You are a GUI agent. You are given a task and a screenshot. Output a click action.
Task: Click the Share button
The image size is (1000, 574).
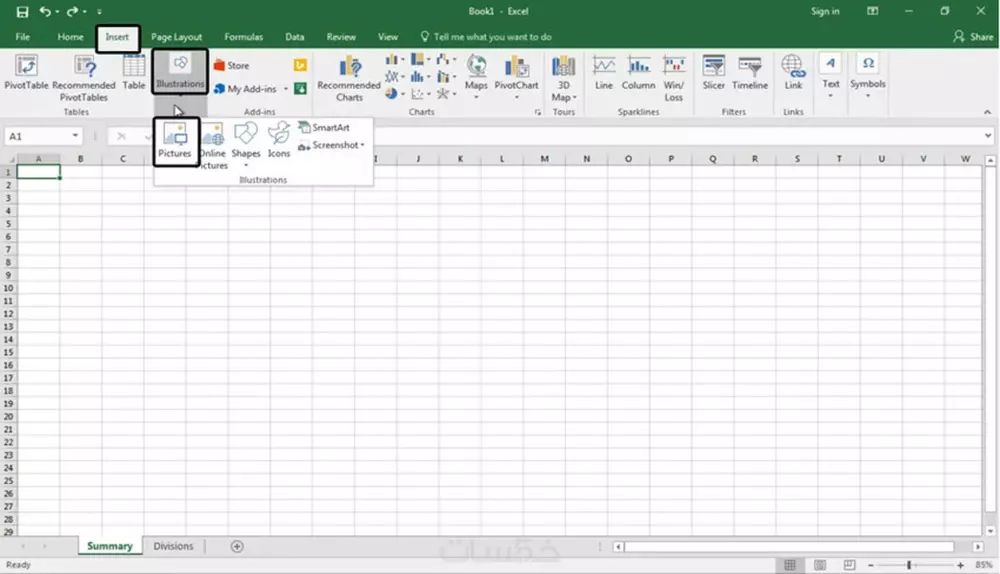pyautogui.click(x=973, y=37)
